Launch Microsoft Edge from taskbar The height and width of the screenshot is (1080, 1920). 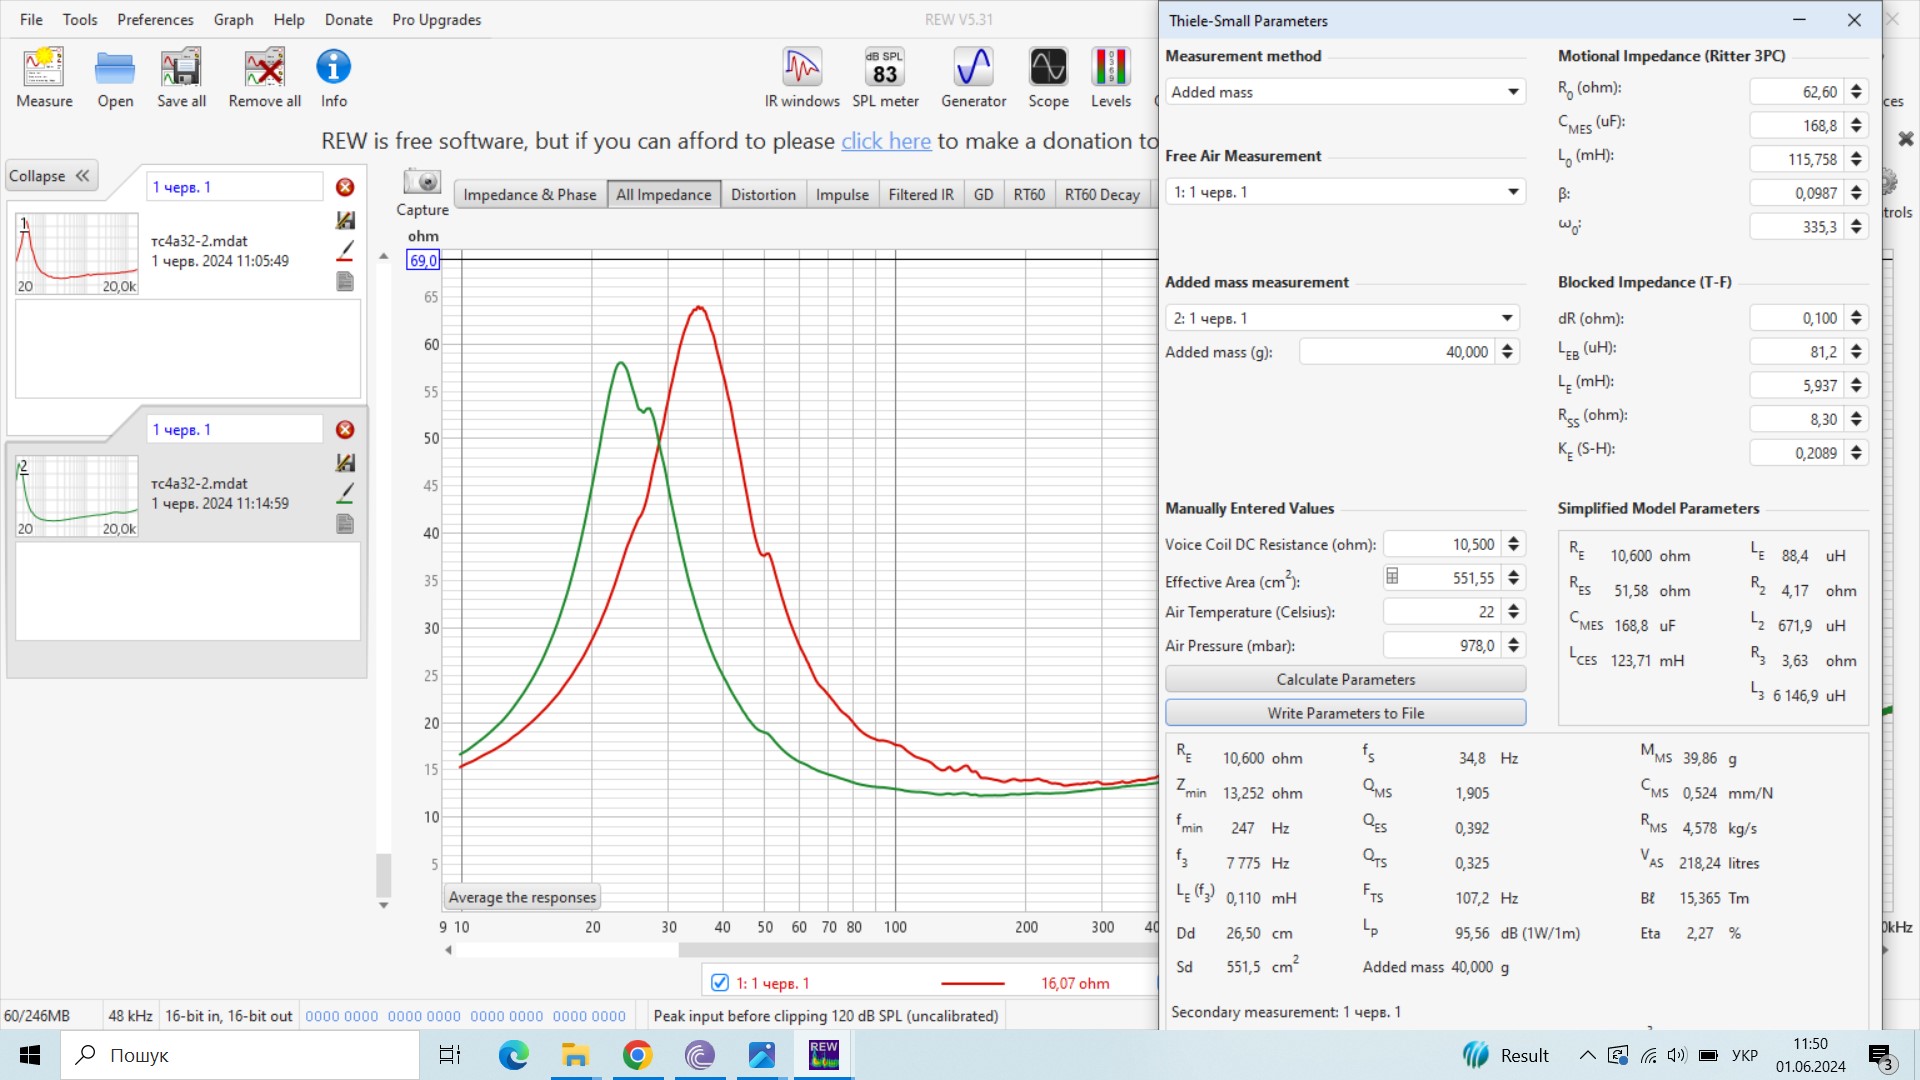click(513, 1055)
